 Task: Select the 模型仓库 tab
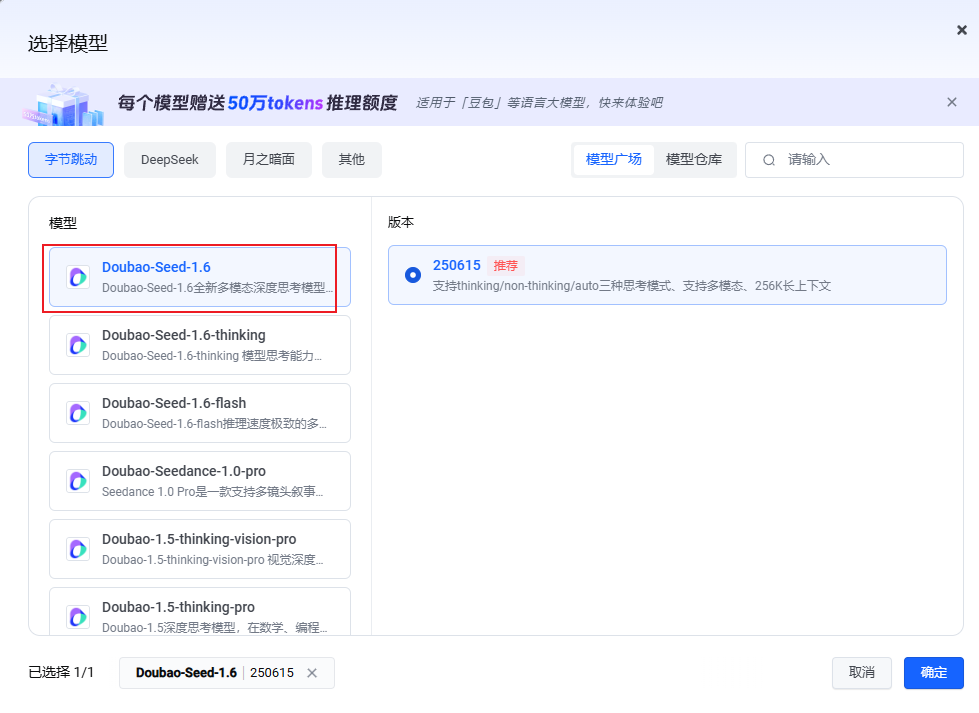694,160
